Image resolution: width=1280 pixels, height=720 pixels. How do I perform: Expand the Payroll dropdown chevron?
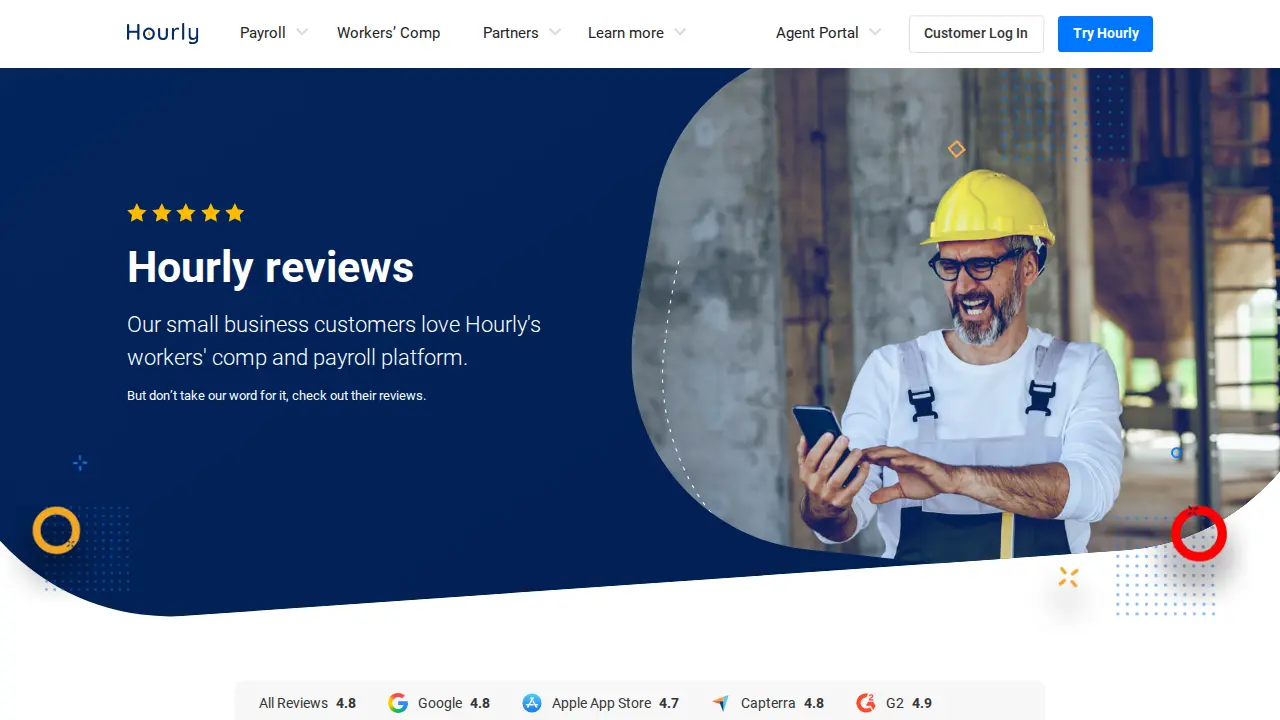[302, 32]
